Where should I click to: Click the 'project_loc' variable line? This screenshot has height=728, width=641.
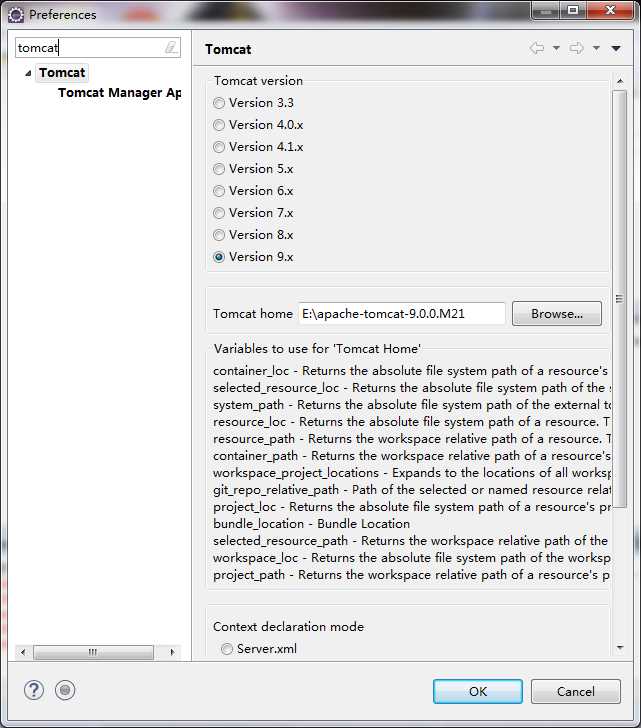click(412, 507)
